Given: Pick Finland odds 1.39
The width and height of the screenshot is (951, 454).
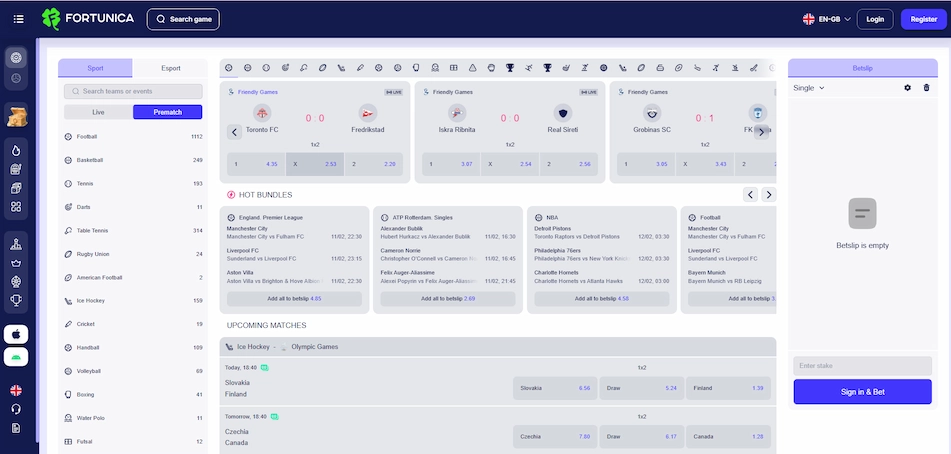Looking at the screenshot, I should click(728, 388).
